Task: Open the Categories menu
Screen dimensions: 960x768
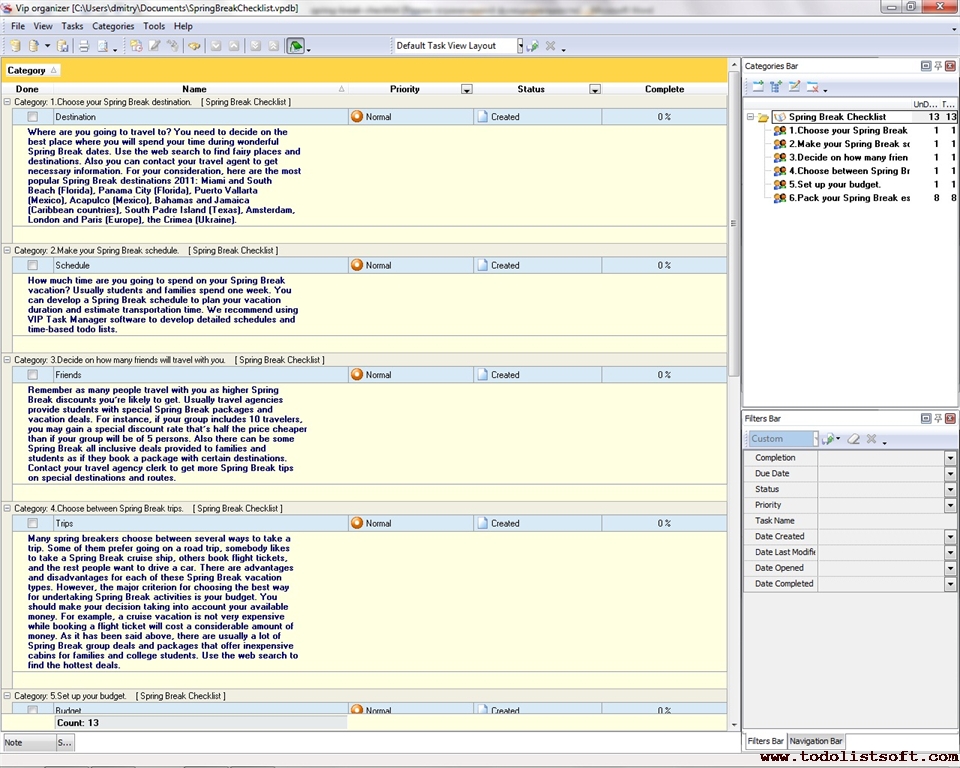Action: (x=112, y=26)
